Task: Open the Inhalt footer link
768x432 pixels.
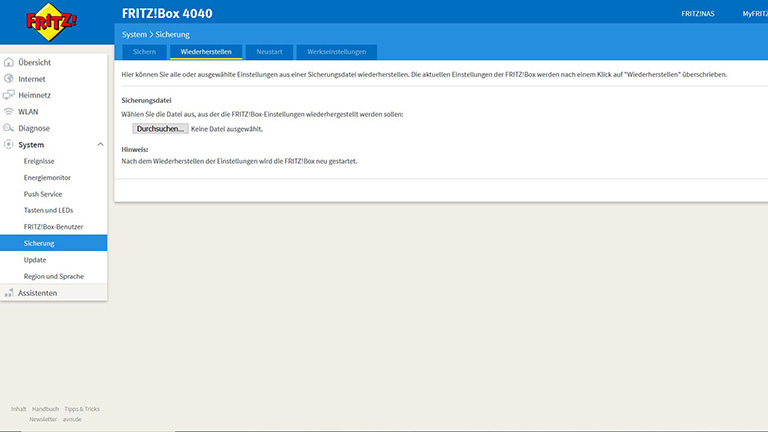Action: 19,409
